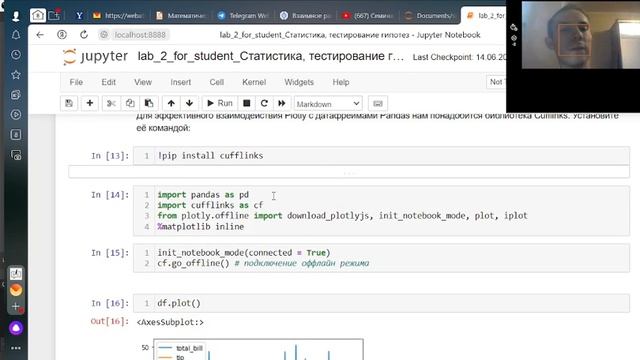Move selected cell up arrow
This screenshot has height=360, width=640.
pyautogui.click(x=171, y=103)
